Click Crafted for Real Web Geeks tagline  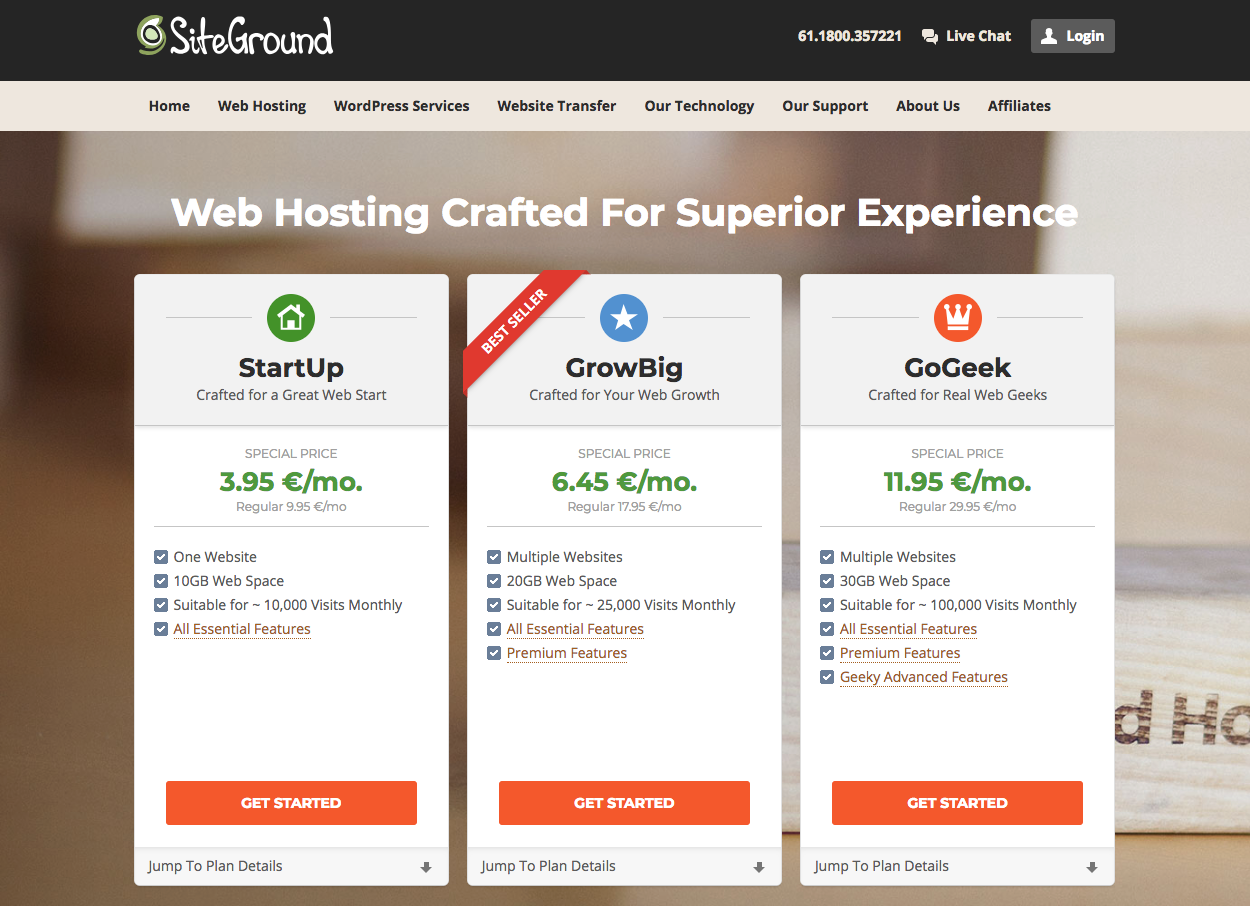click(x=957, y=395)
